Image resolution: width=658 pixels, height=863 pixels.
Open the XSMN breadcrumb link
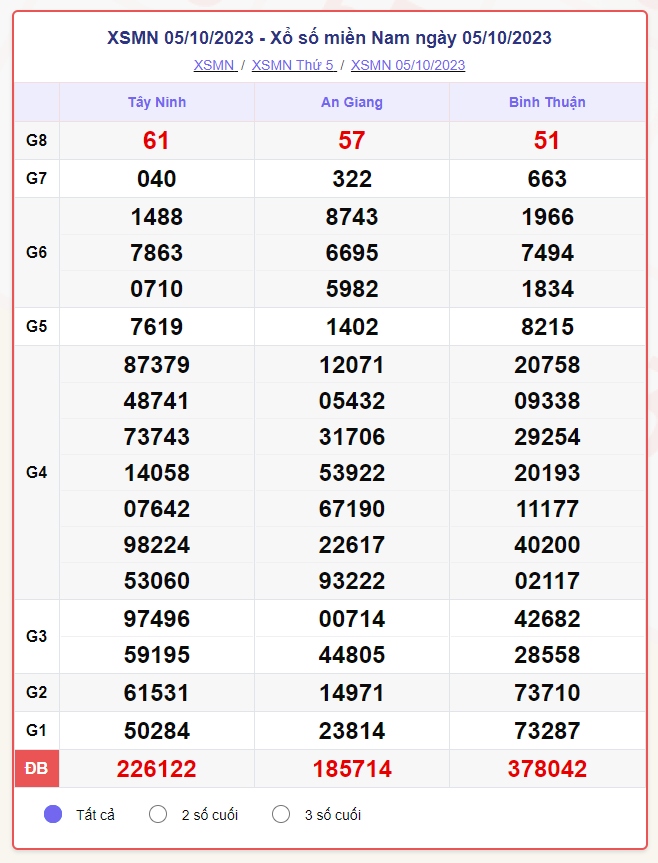tap(215, 65)
